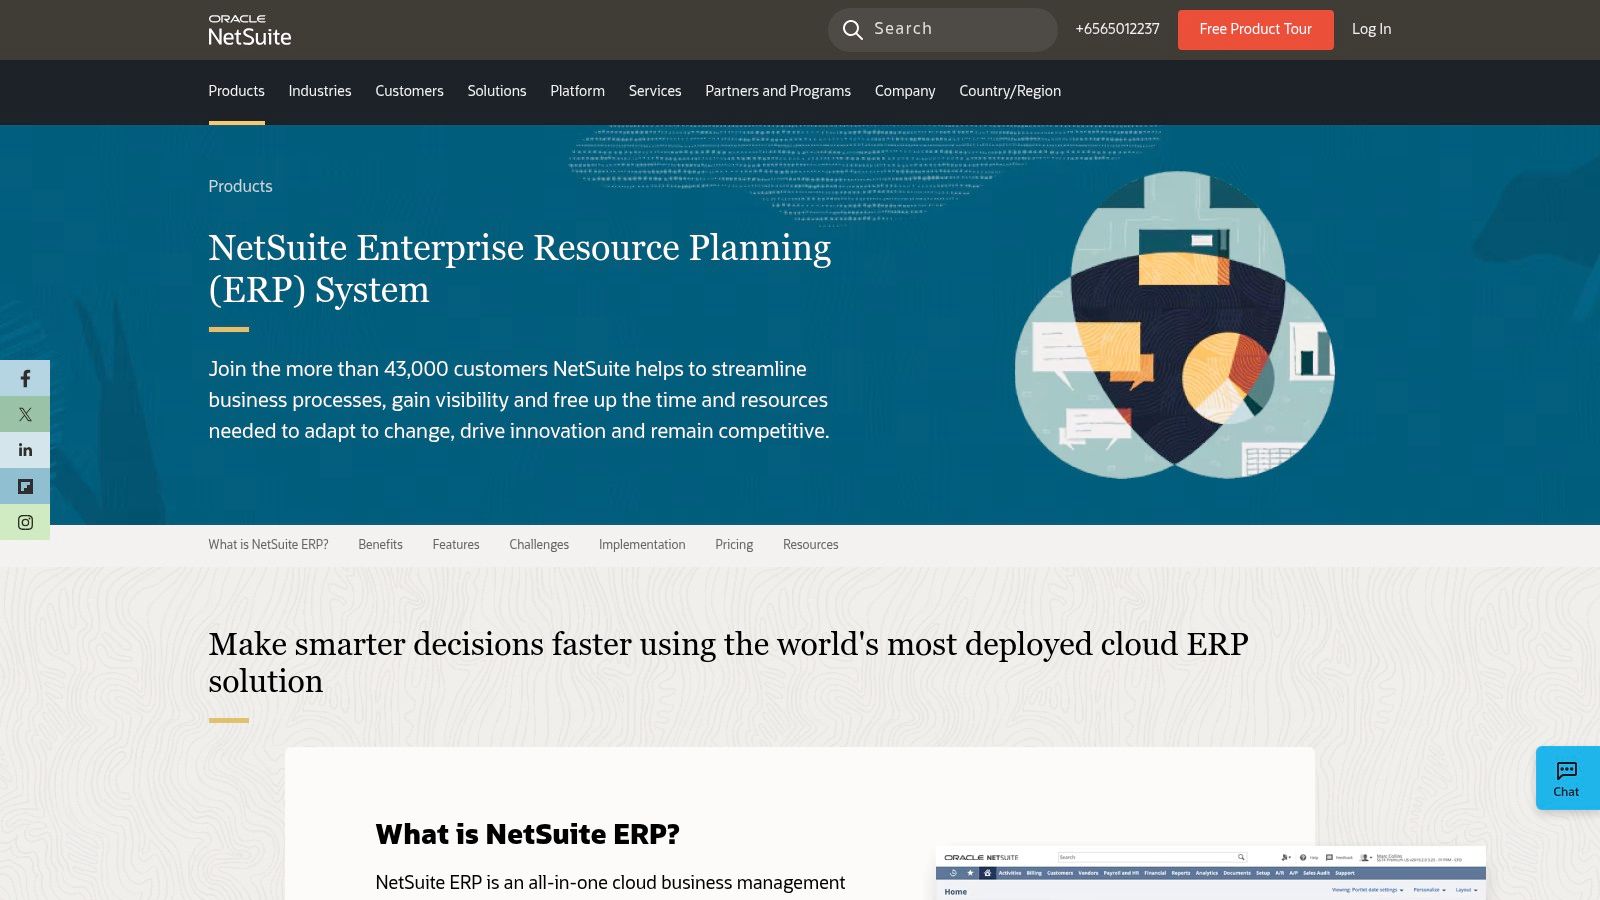This screenshot has width=1600, height=900.
Task: Switch to the Pricing section tab
Action: 734,544
